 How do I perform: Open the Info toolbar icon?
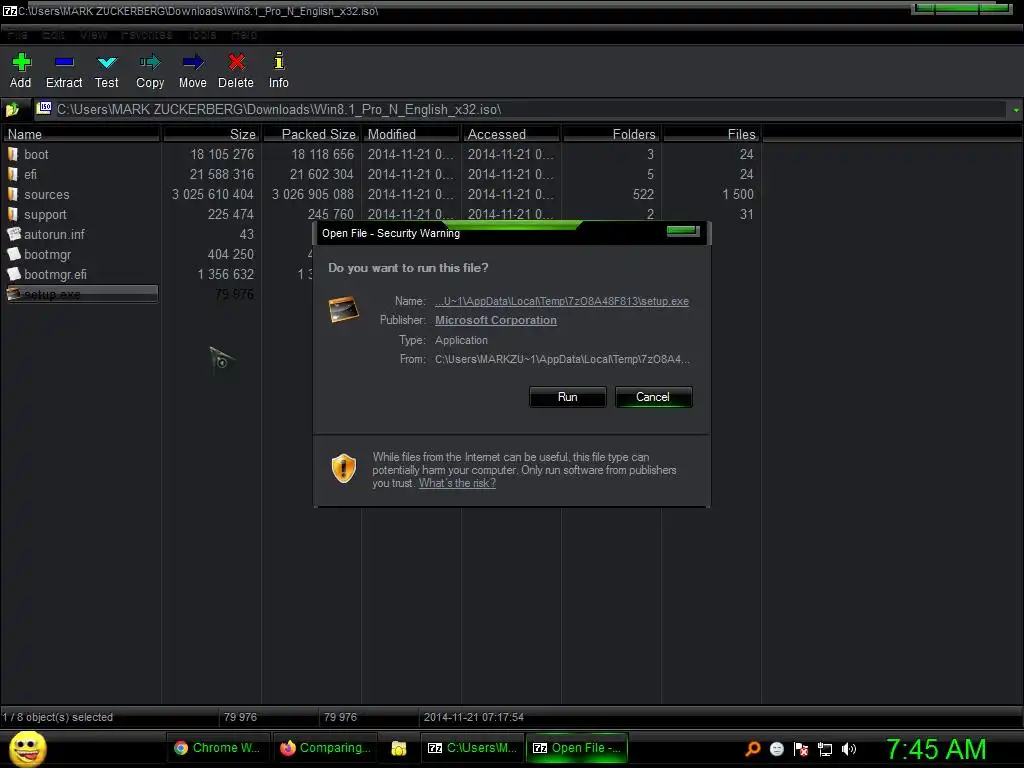pyautogui.click(x=278, y=61)
